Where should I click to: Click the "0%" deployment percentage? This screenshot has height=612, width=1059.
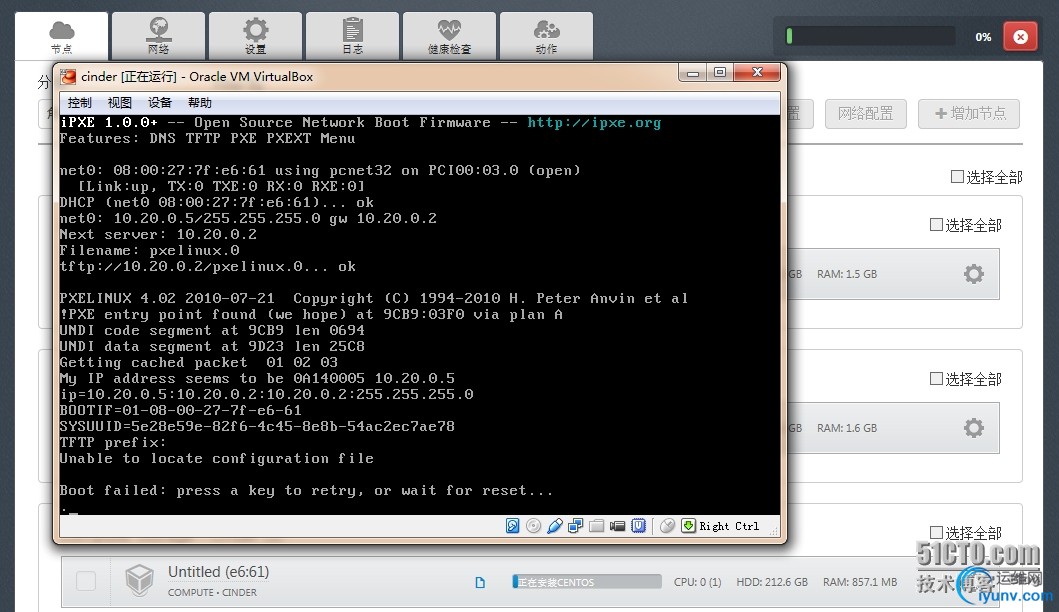tap(983, 37)
